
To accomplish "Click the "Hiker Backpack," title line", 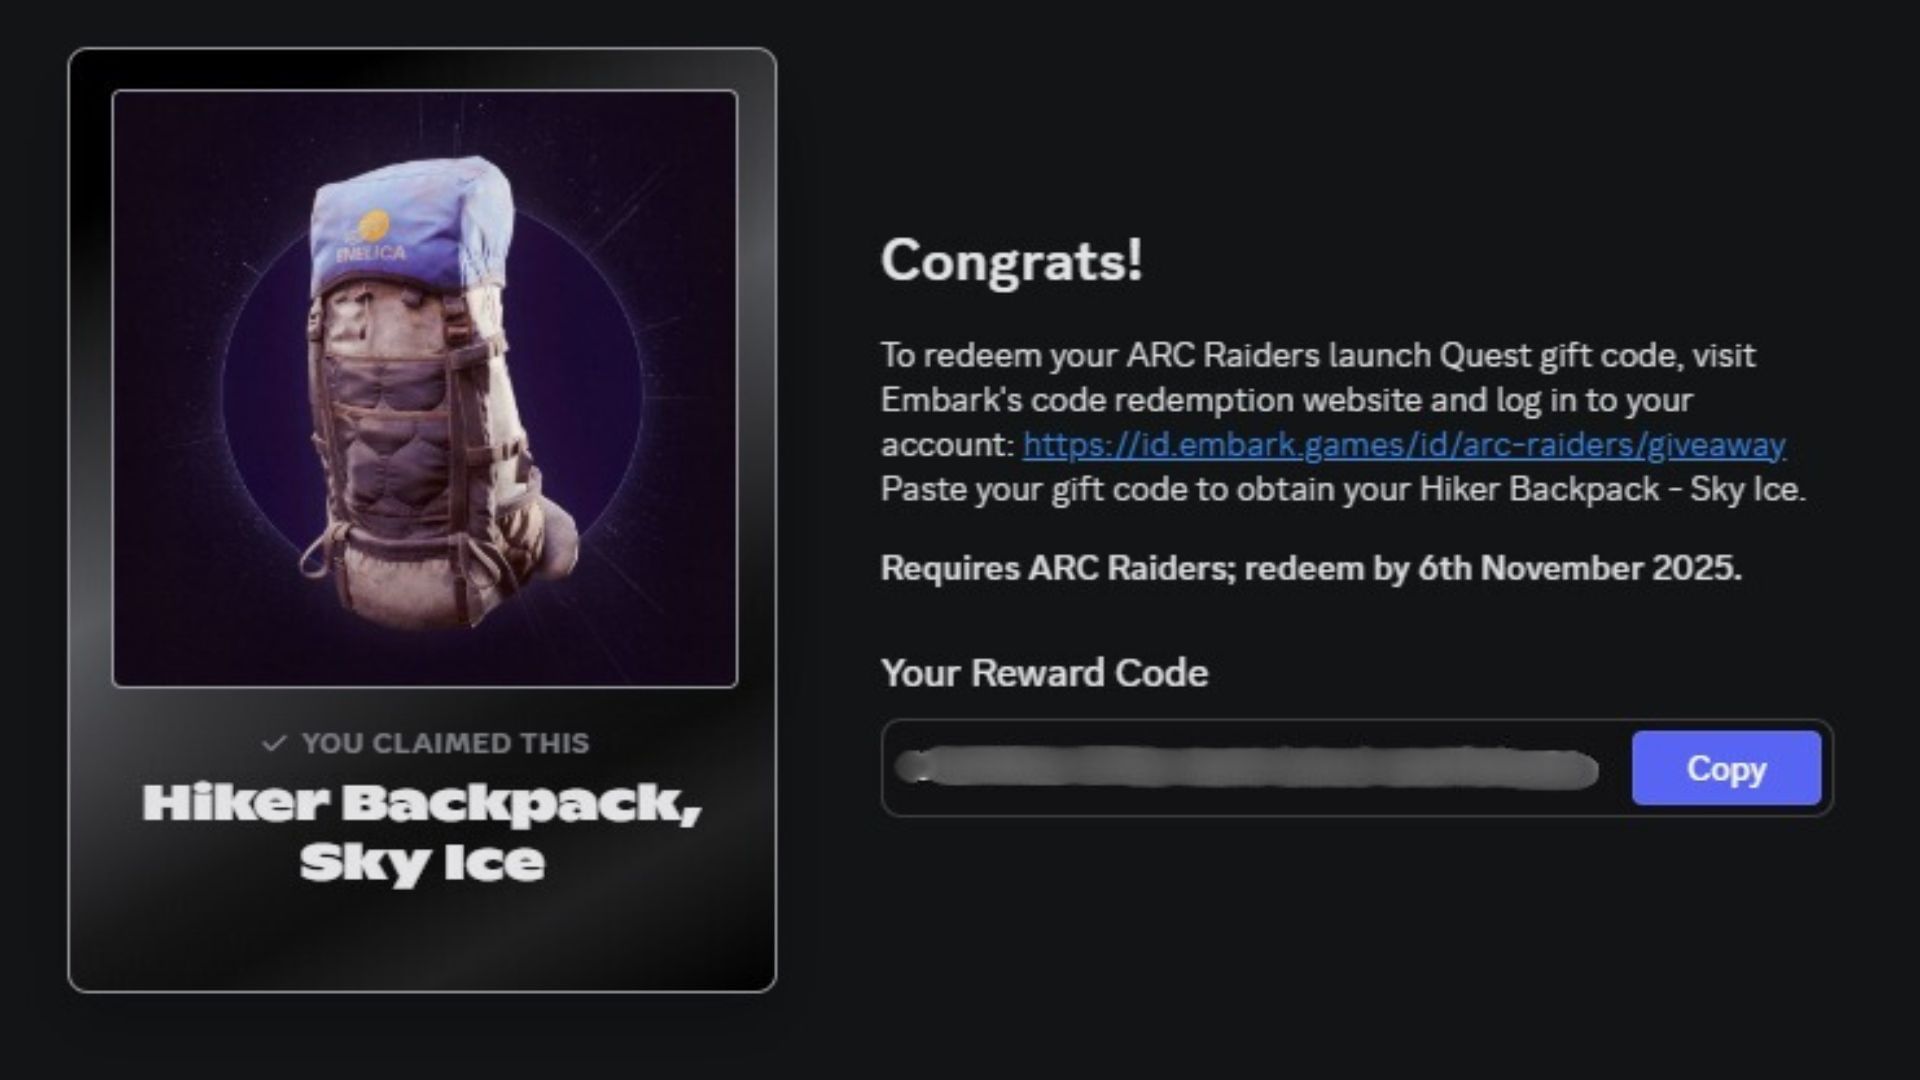I will click(x=421, y=804).
